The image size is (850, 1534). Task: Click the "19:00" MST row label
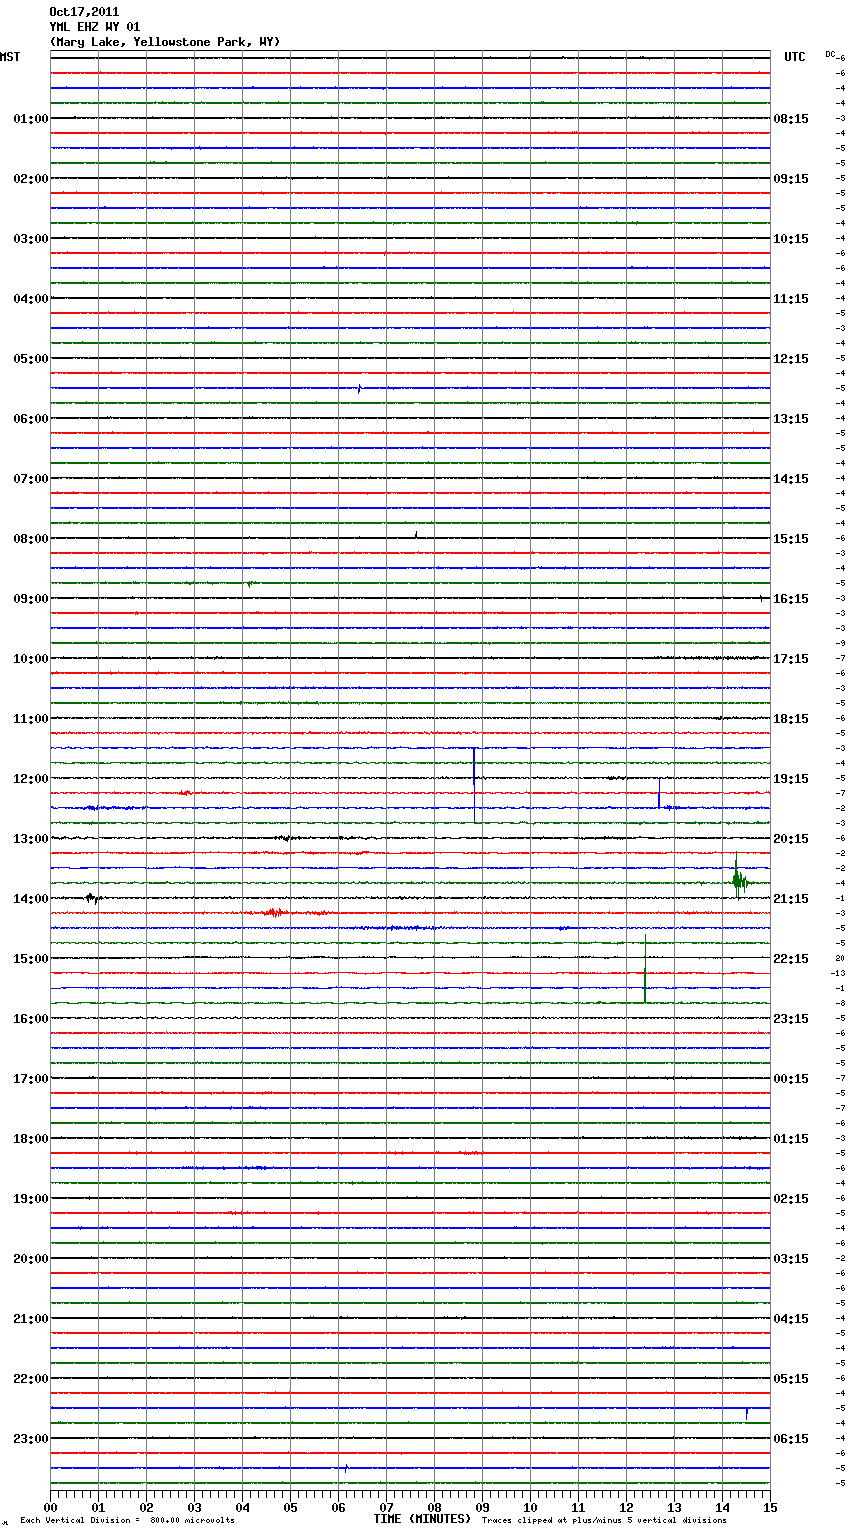31,1199
